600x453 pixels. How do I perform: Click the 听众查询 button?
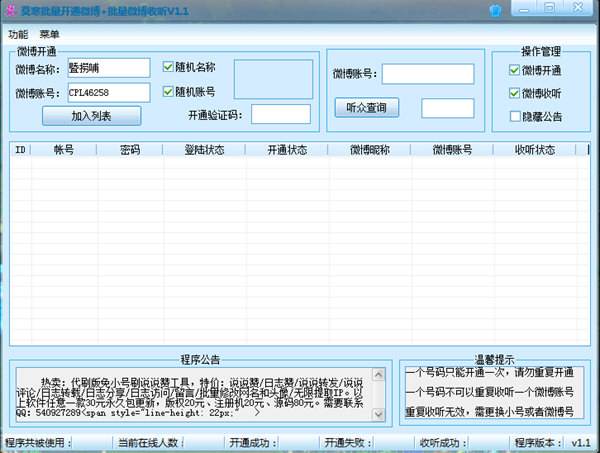(367, 108)
